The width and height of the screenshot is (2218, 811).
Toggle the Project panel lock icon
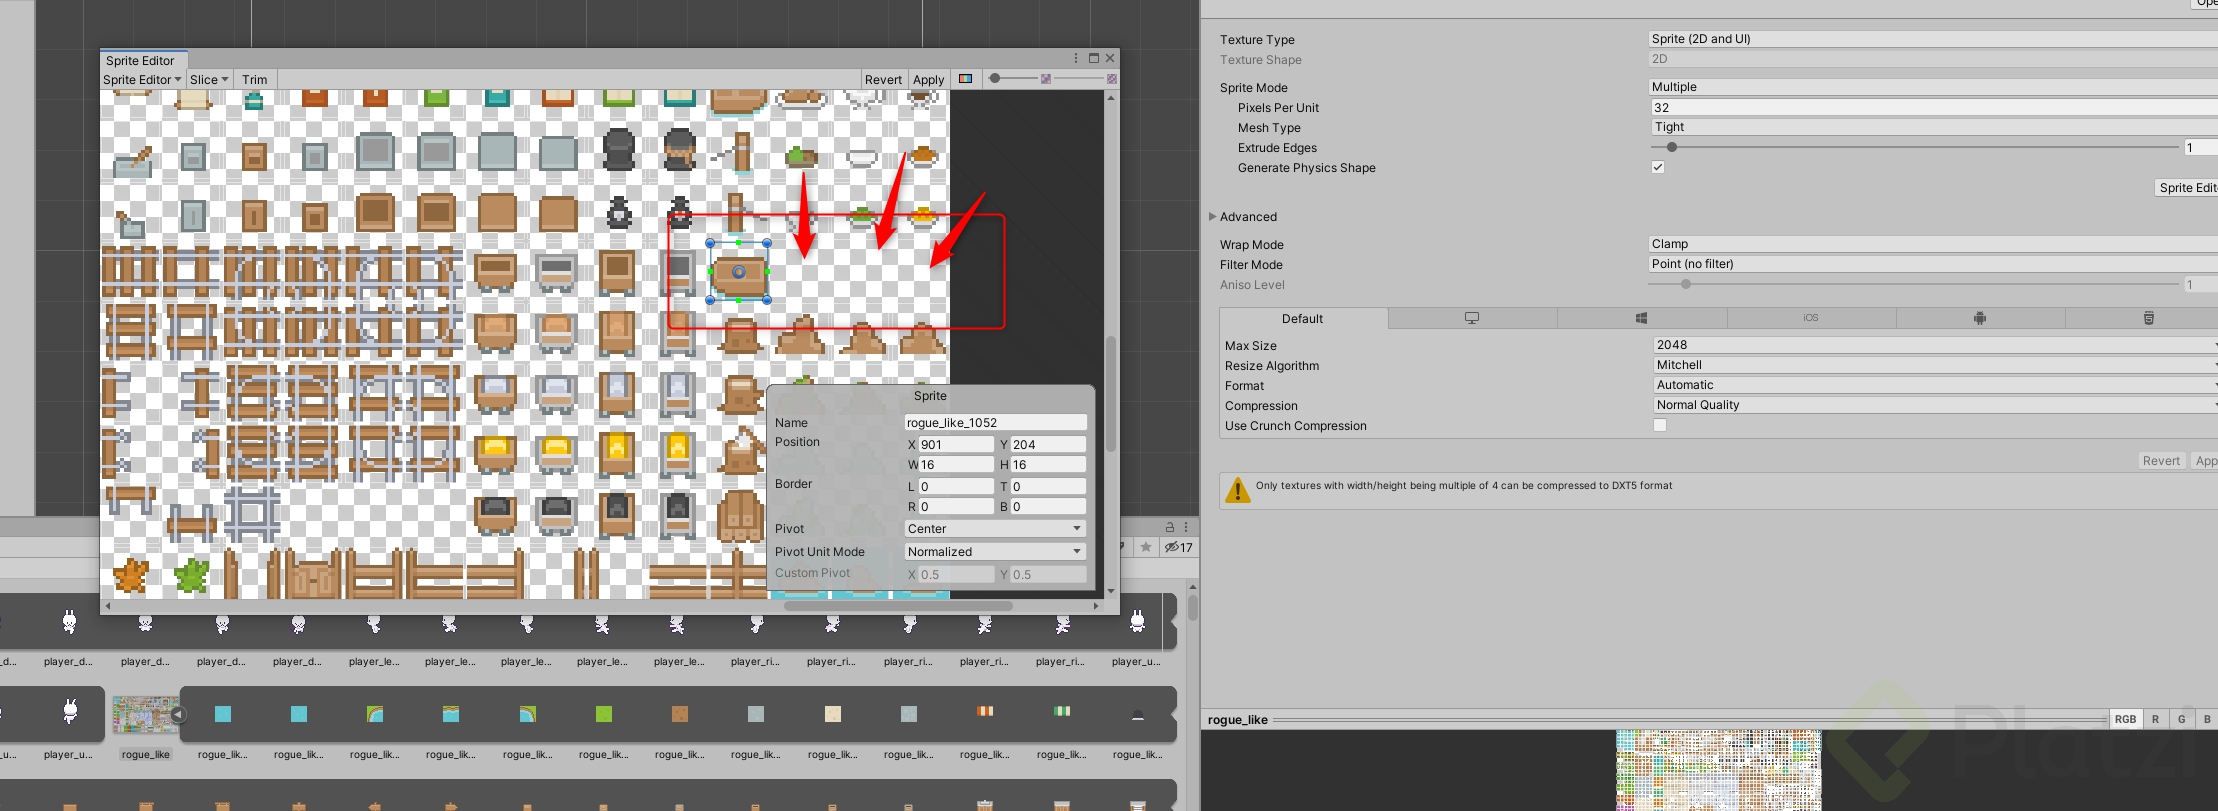click(1169, 527)
